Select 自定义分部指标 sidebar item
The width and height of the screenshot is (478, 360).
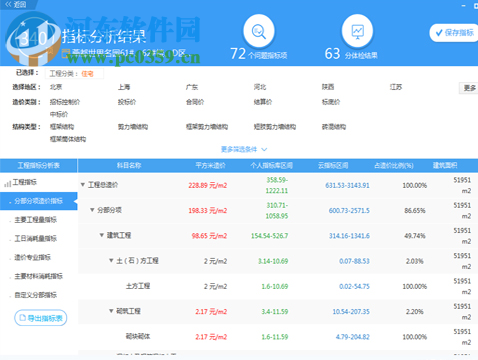point(36,295)
